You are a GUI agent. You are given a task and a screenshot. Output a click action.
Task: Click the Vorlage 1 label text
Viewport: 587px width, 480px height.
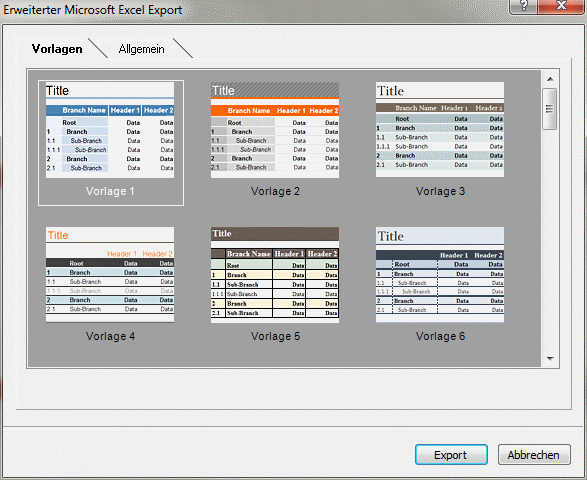pyautogui.click(x=110, y=191)
